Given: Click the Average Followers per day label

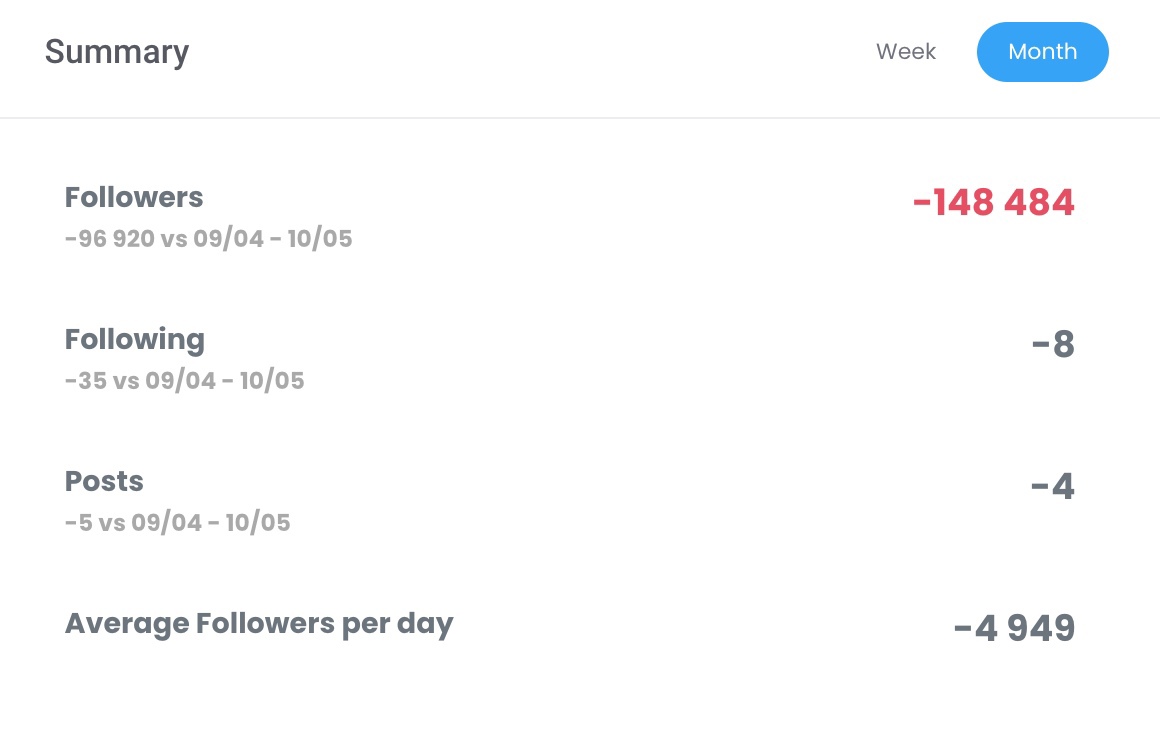Looking at the screenshot, I should (259, 624).
